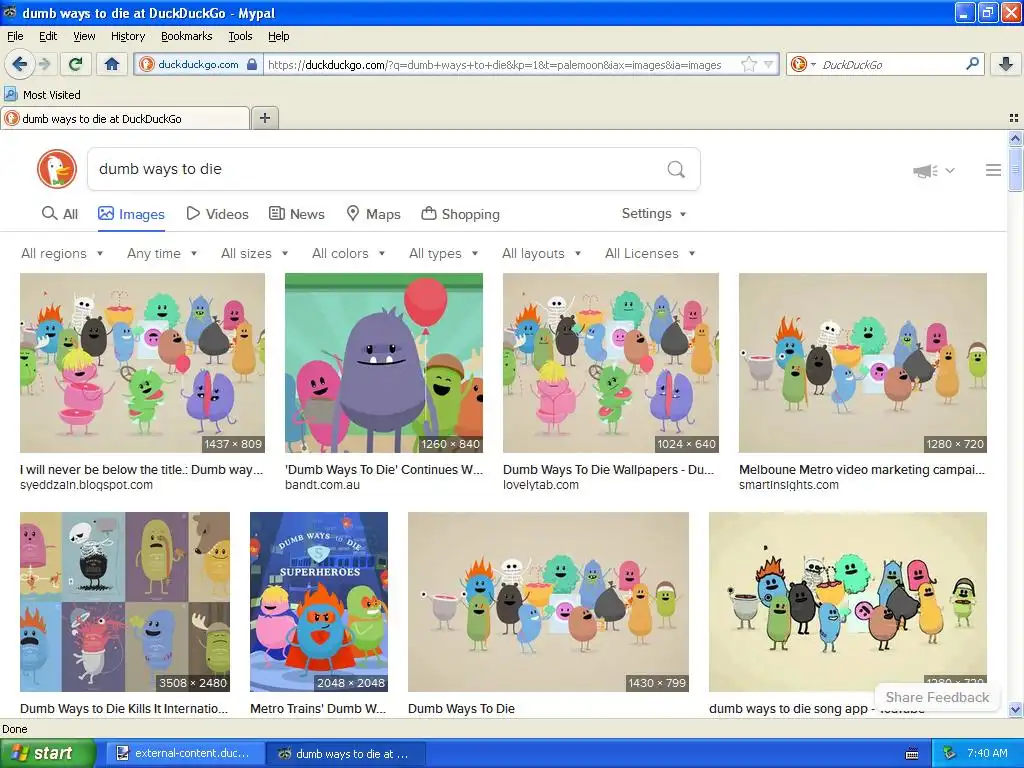Select the Images tab
The image size is (1024, 768).
pos(131,214)
